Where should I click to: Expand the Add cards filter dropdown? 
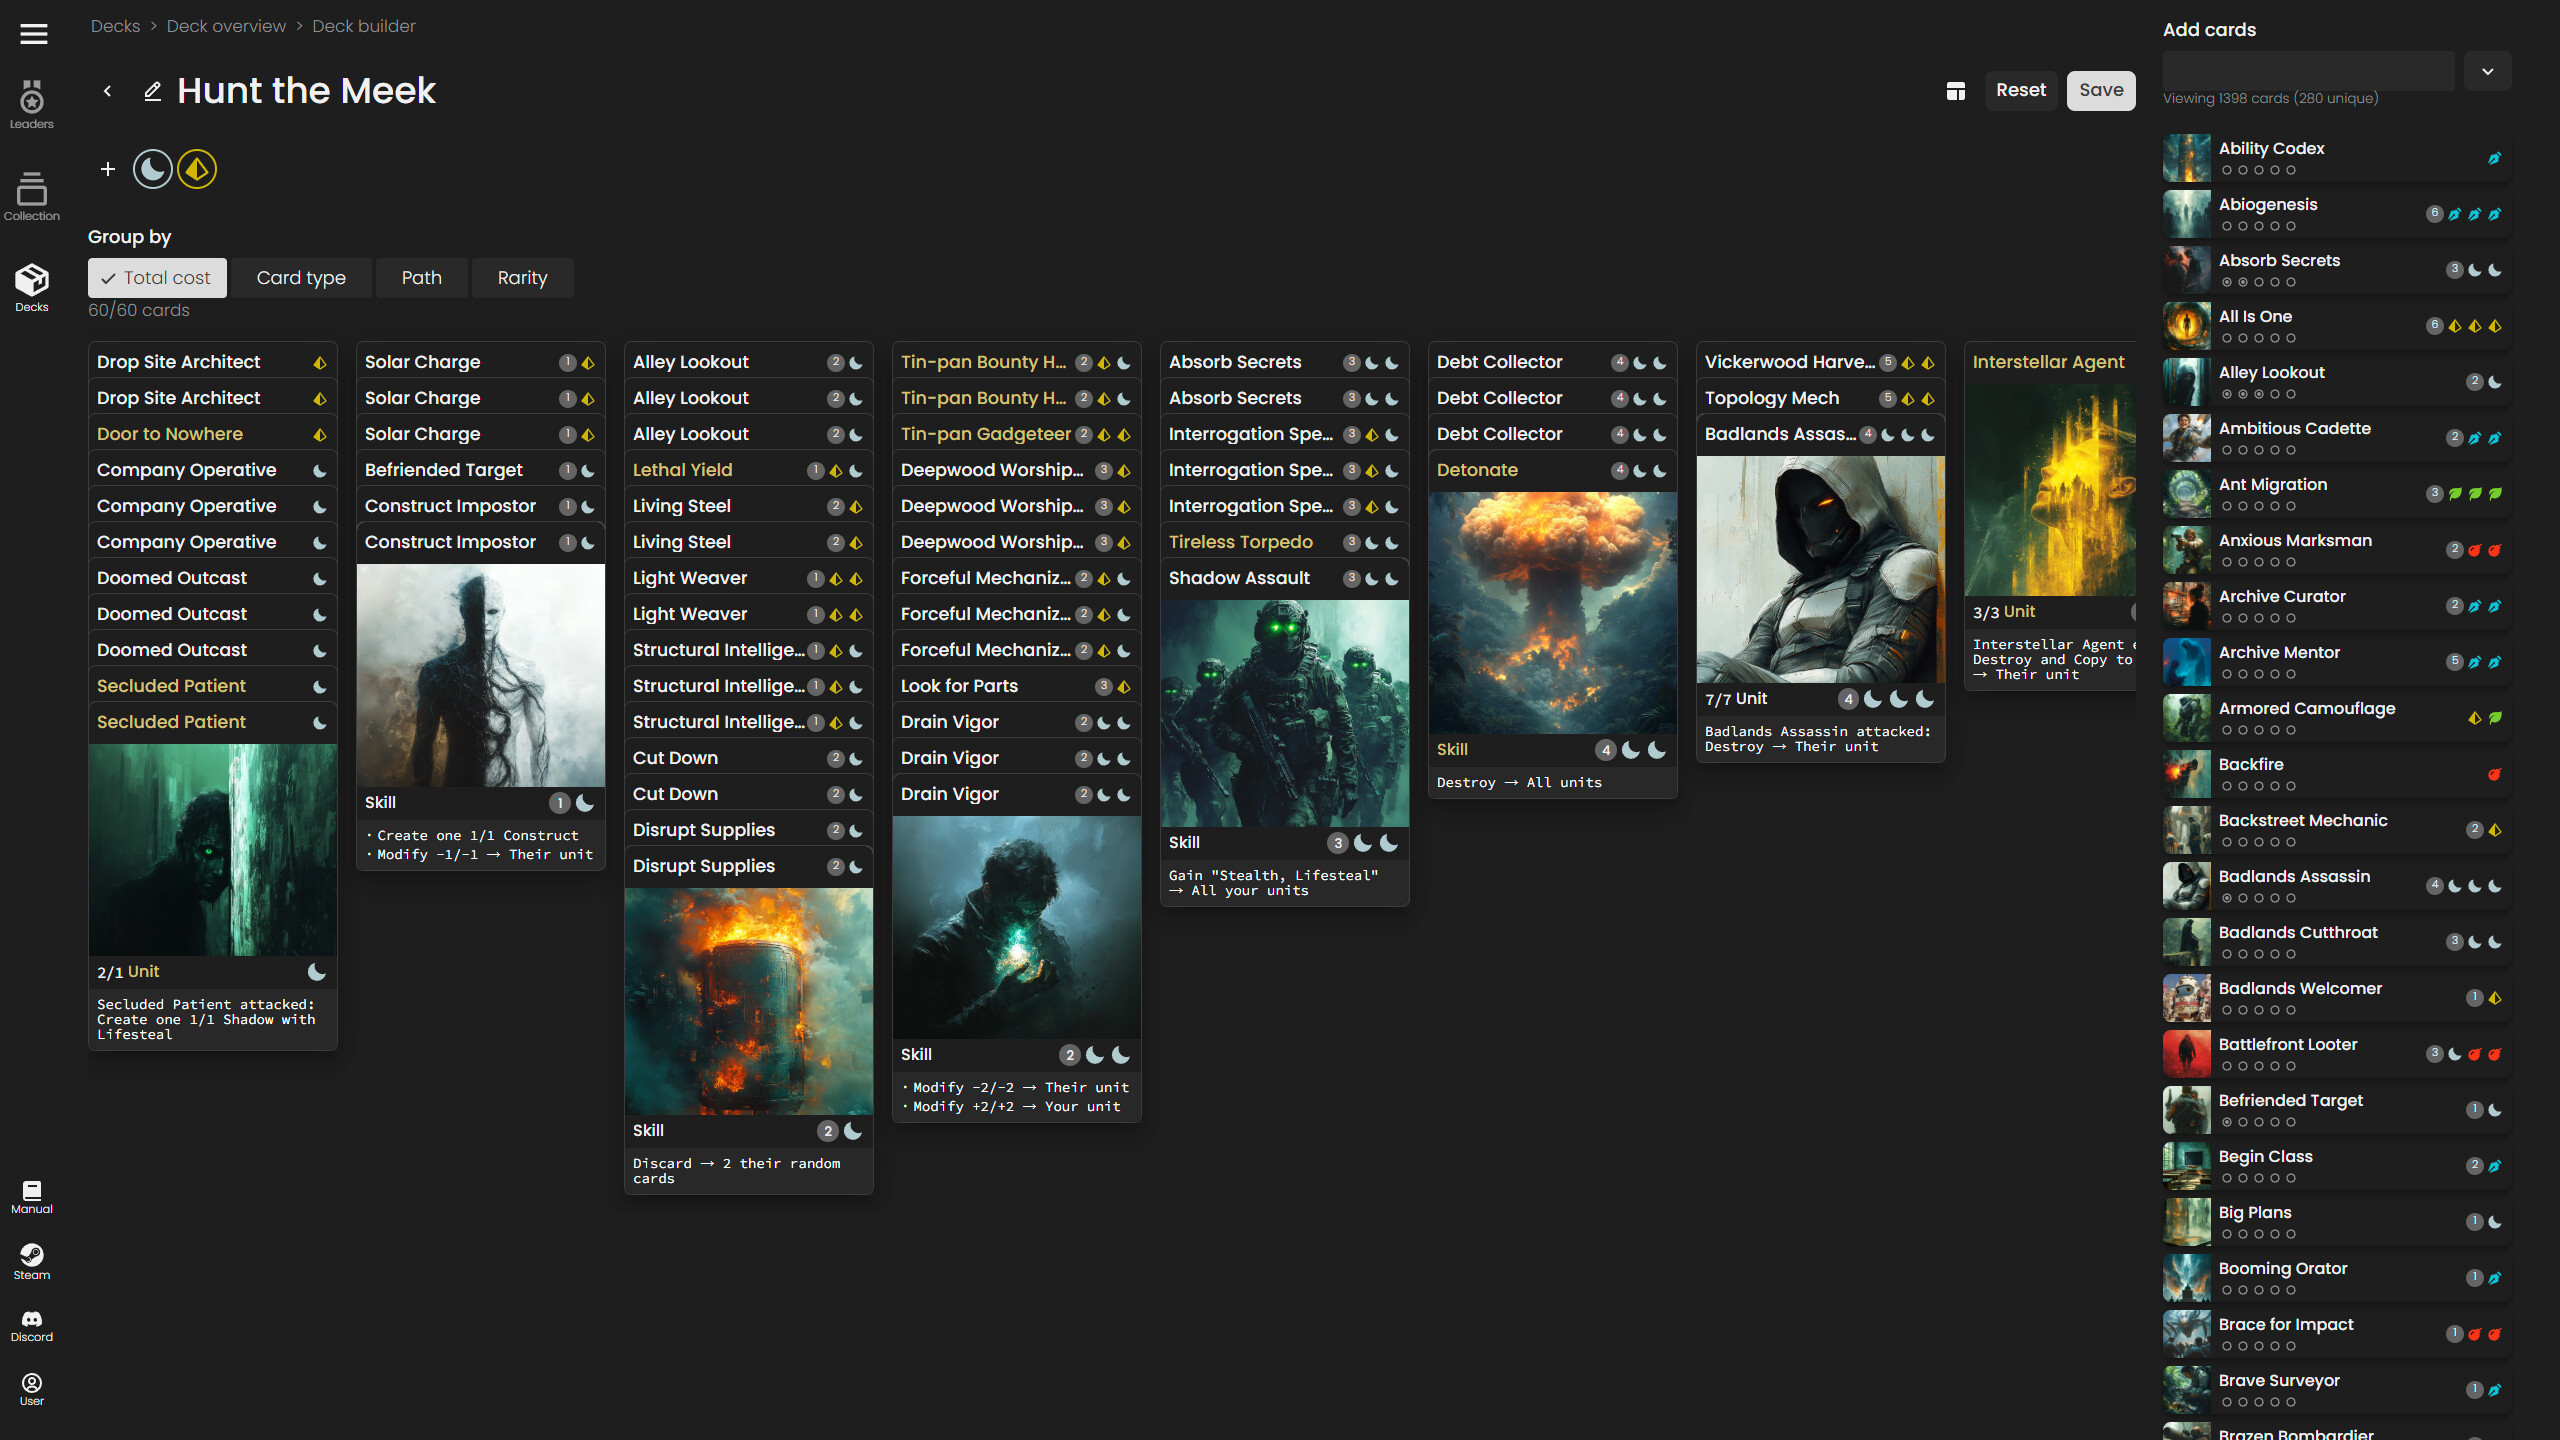click(2488, 70)
